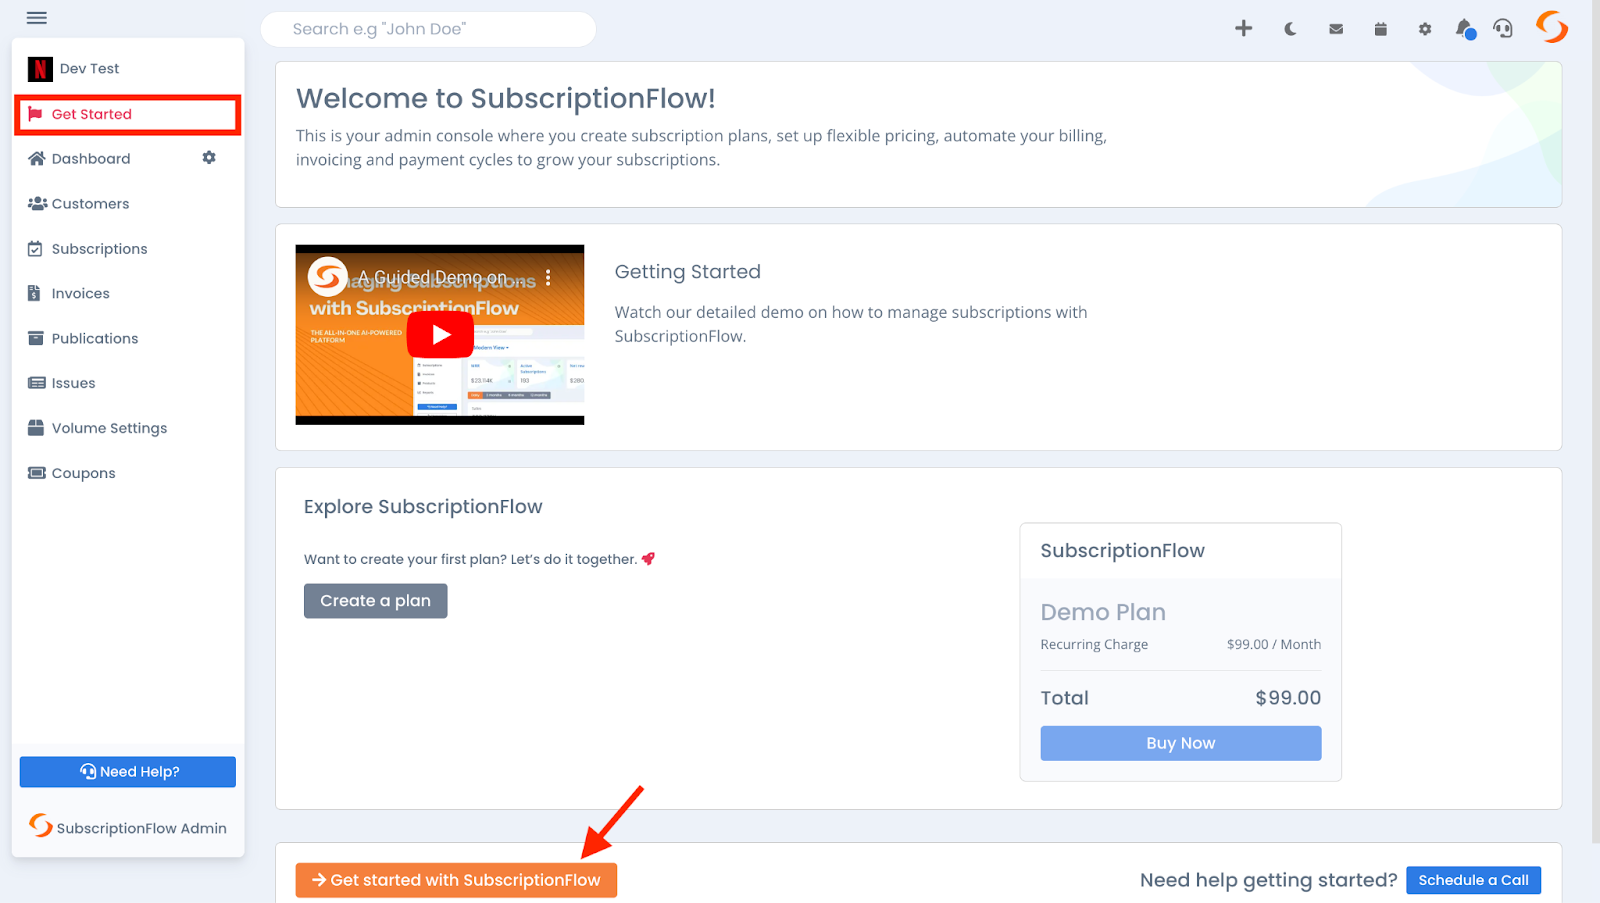Click the Subscriptions calendar-check icon
Image resolution: width=1600 pixels, height=903 pixels.
[x=35, y=248]
